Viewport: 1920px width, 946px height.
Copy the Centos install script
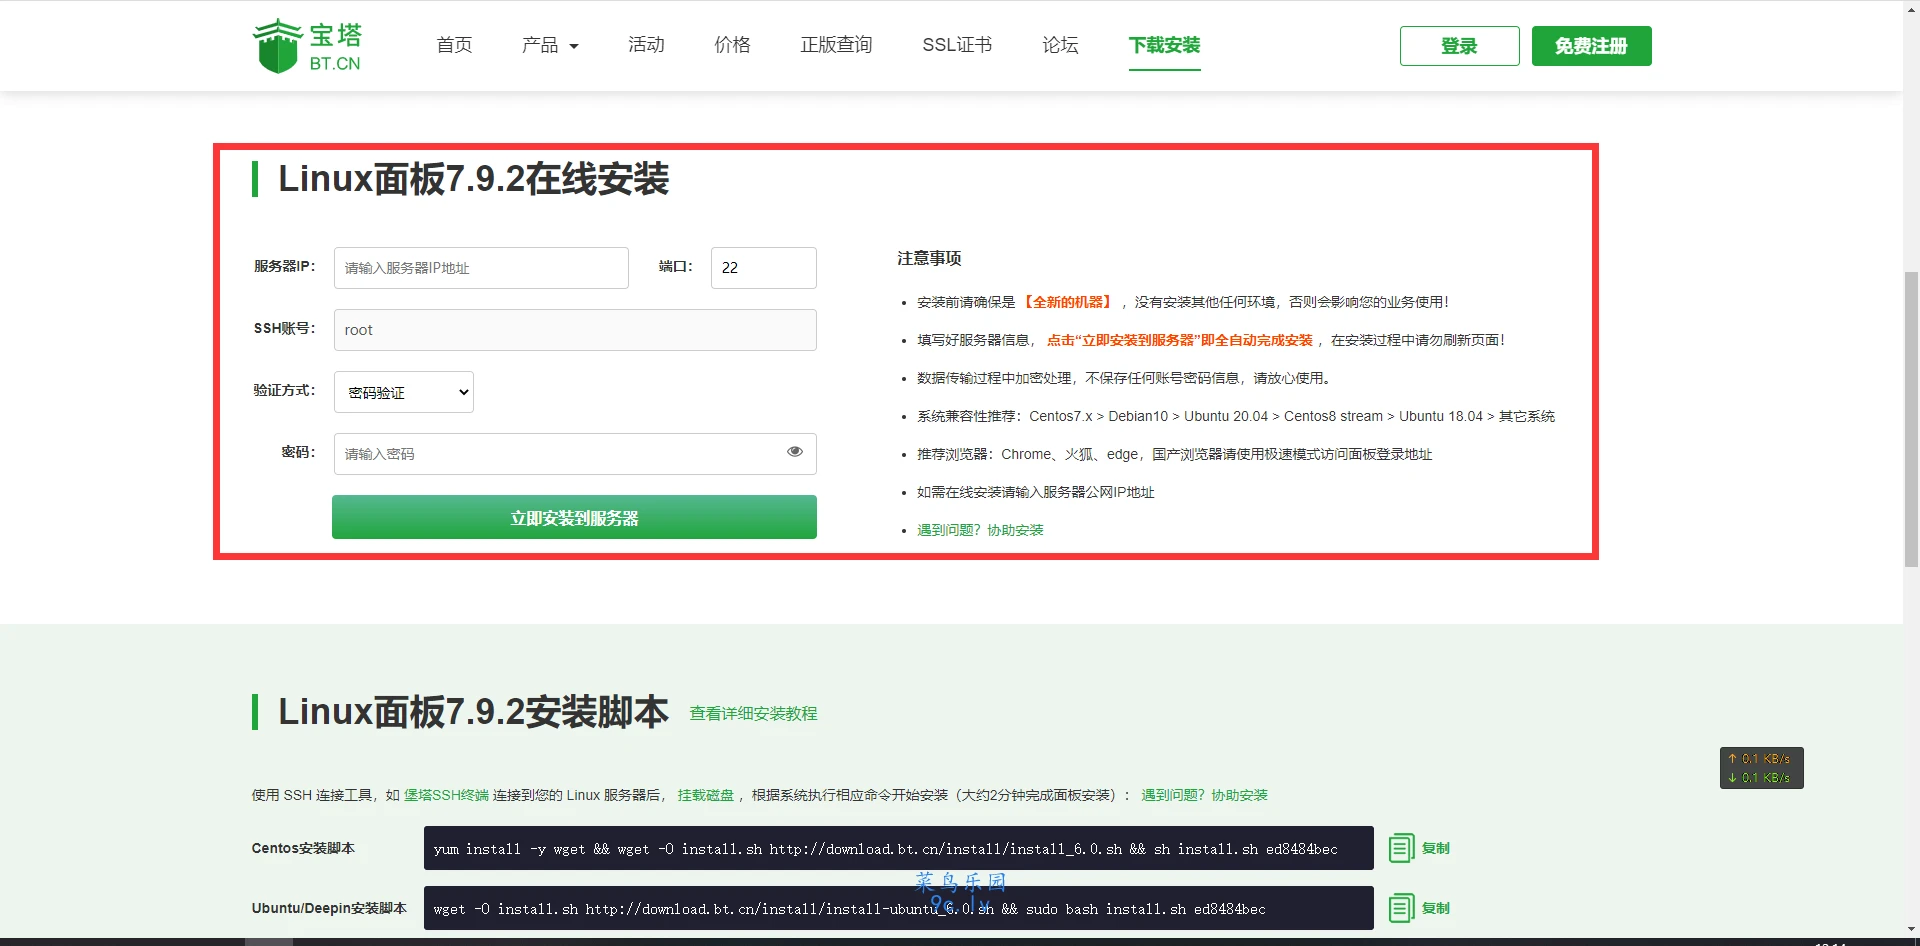click(1419, 848)
